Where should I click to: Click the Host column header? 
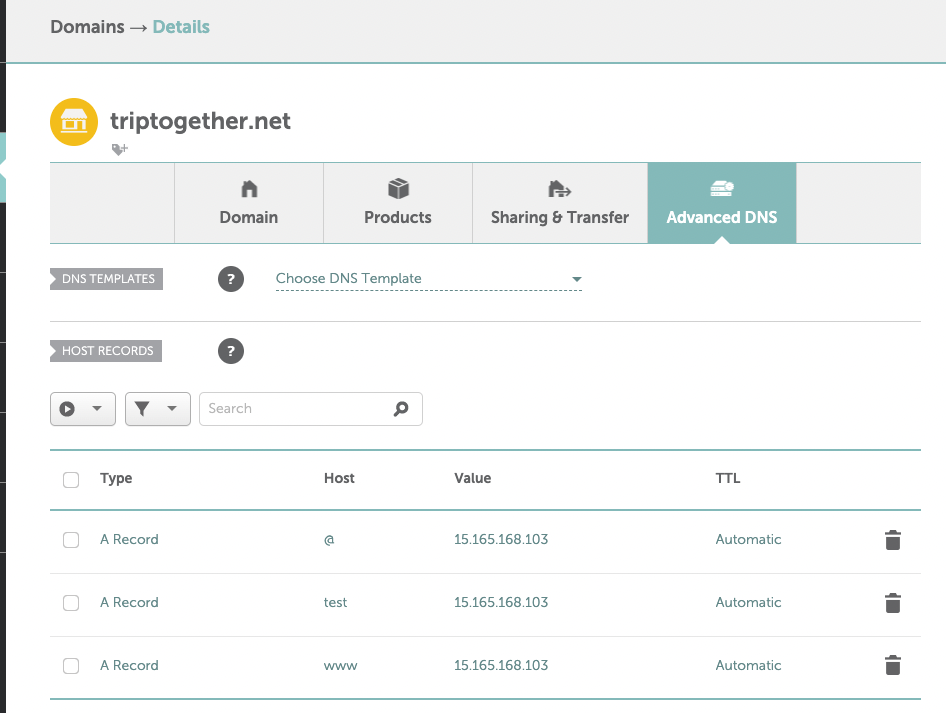[x=339, y=478]
